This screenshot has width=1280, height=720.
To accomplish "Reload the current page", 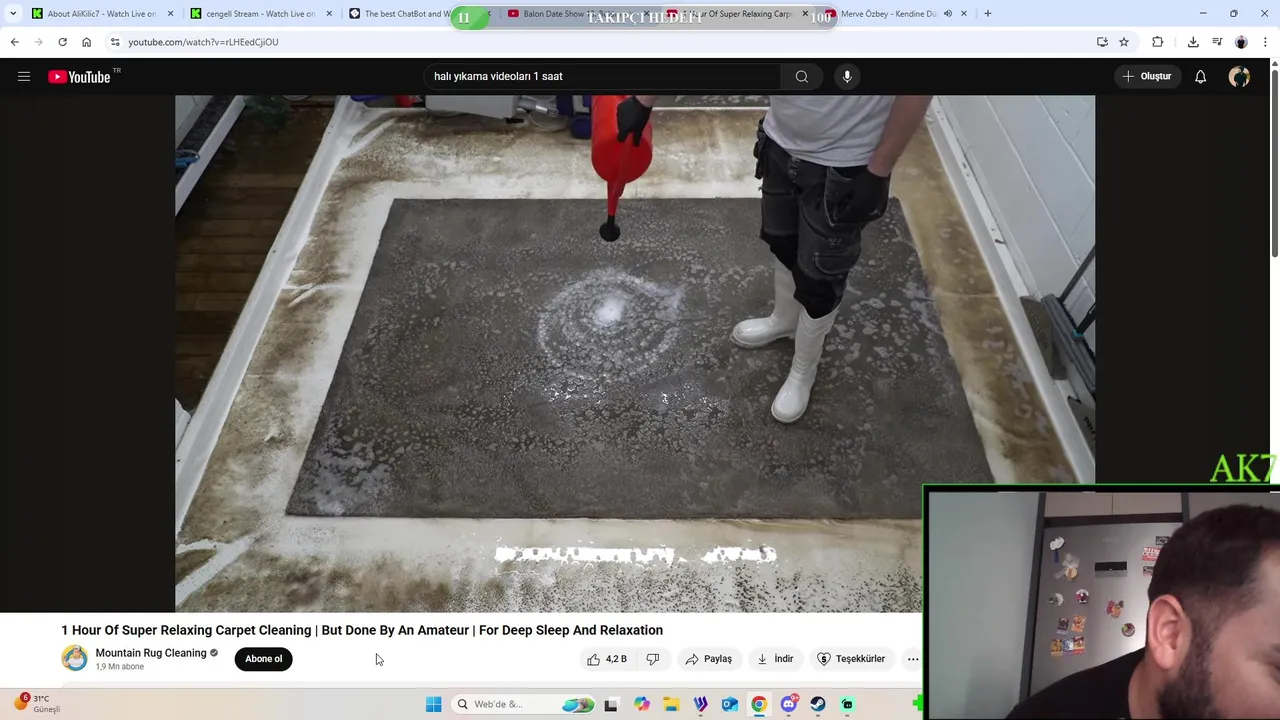I will 62,42.
